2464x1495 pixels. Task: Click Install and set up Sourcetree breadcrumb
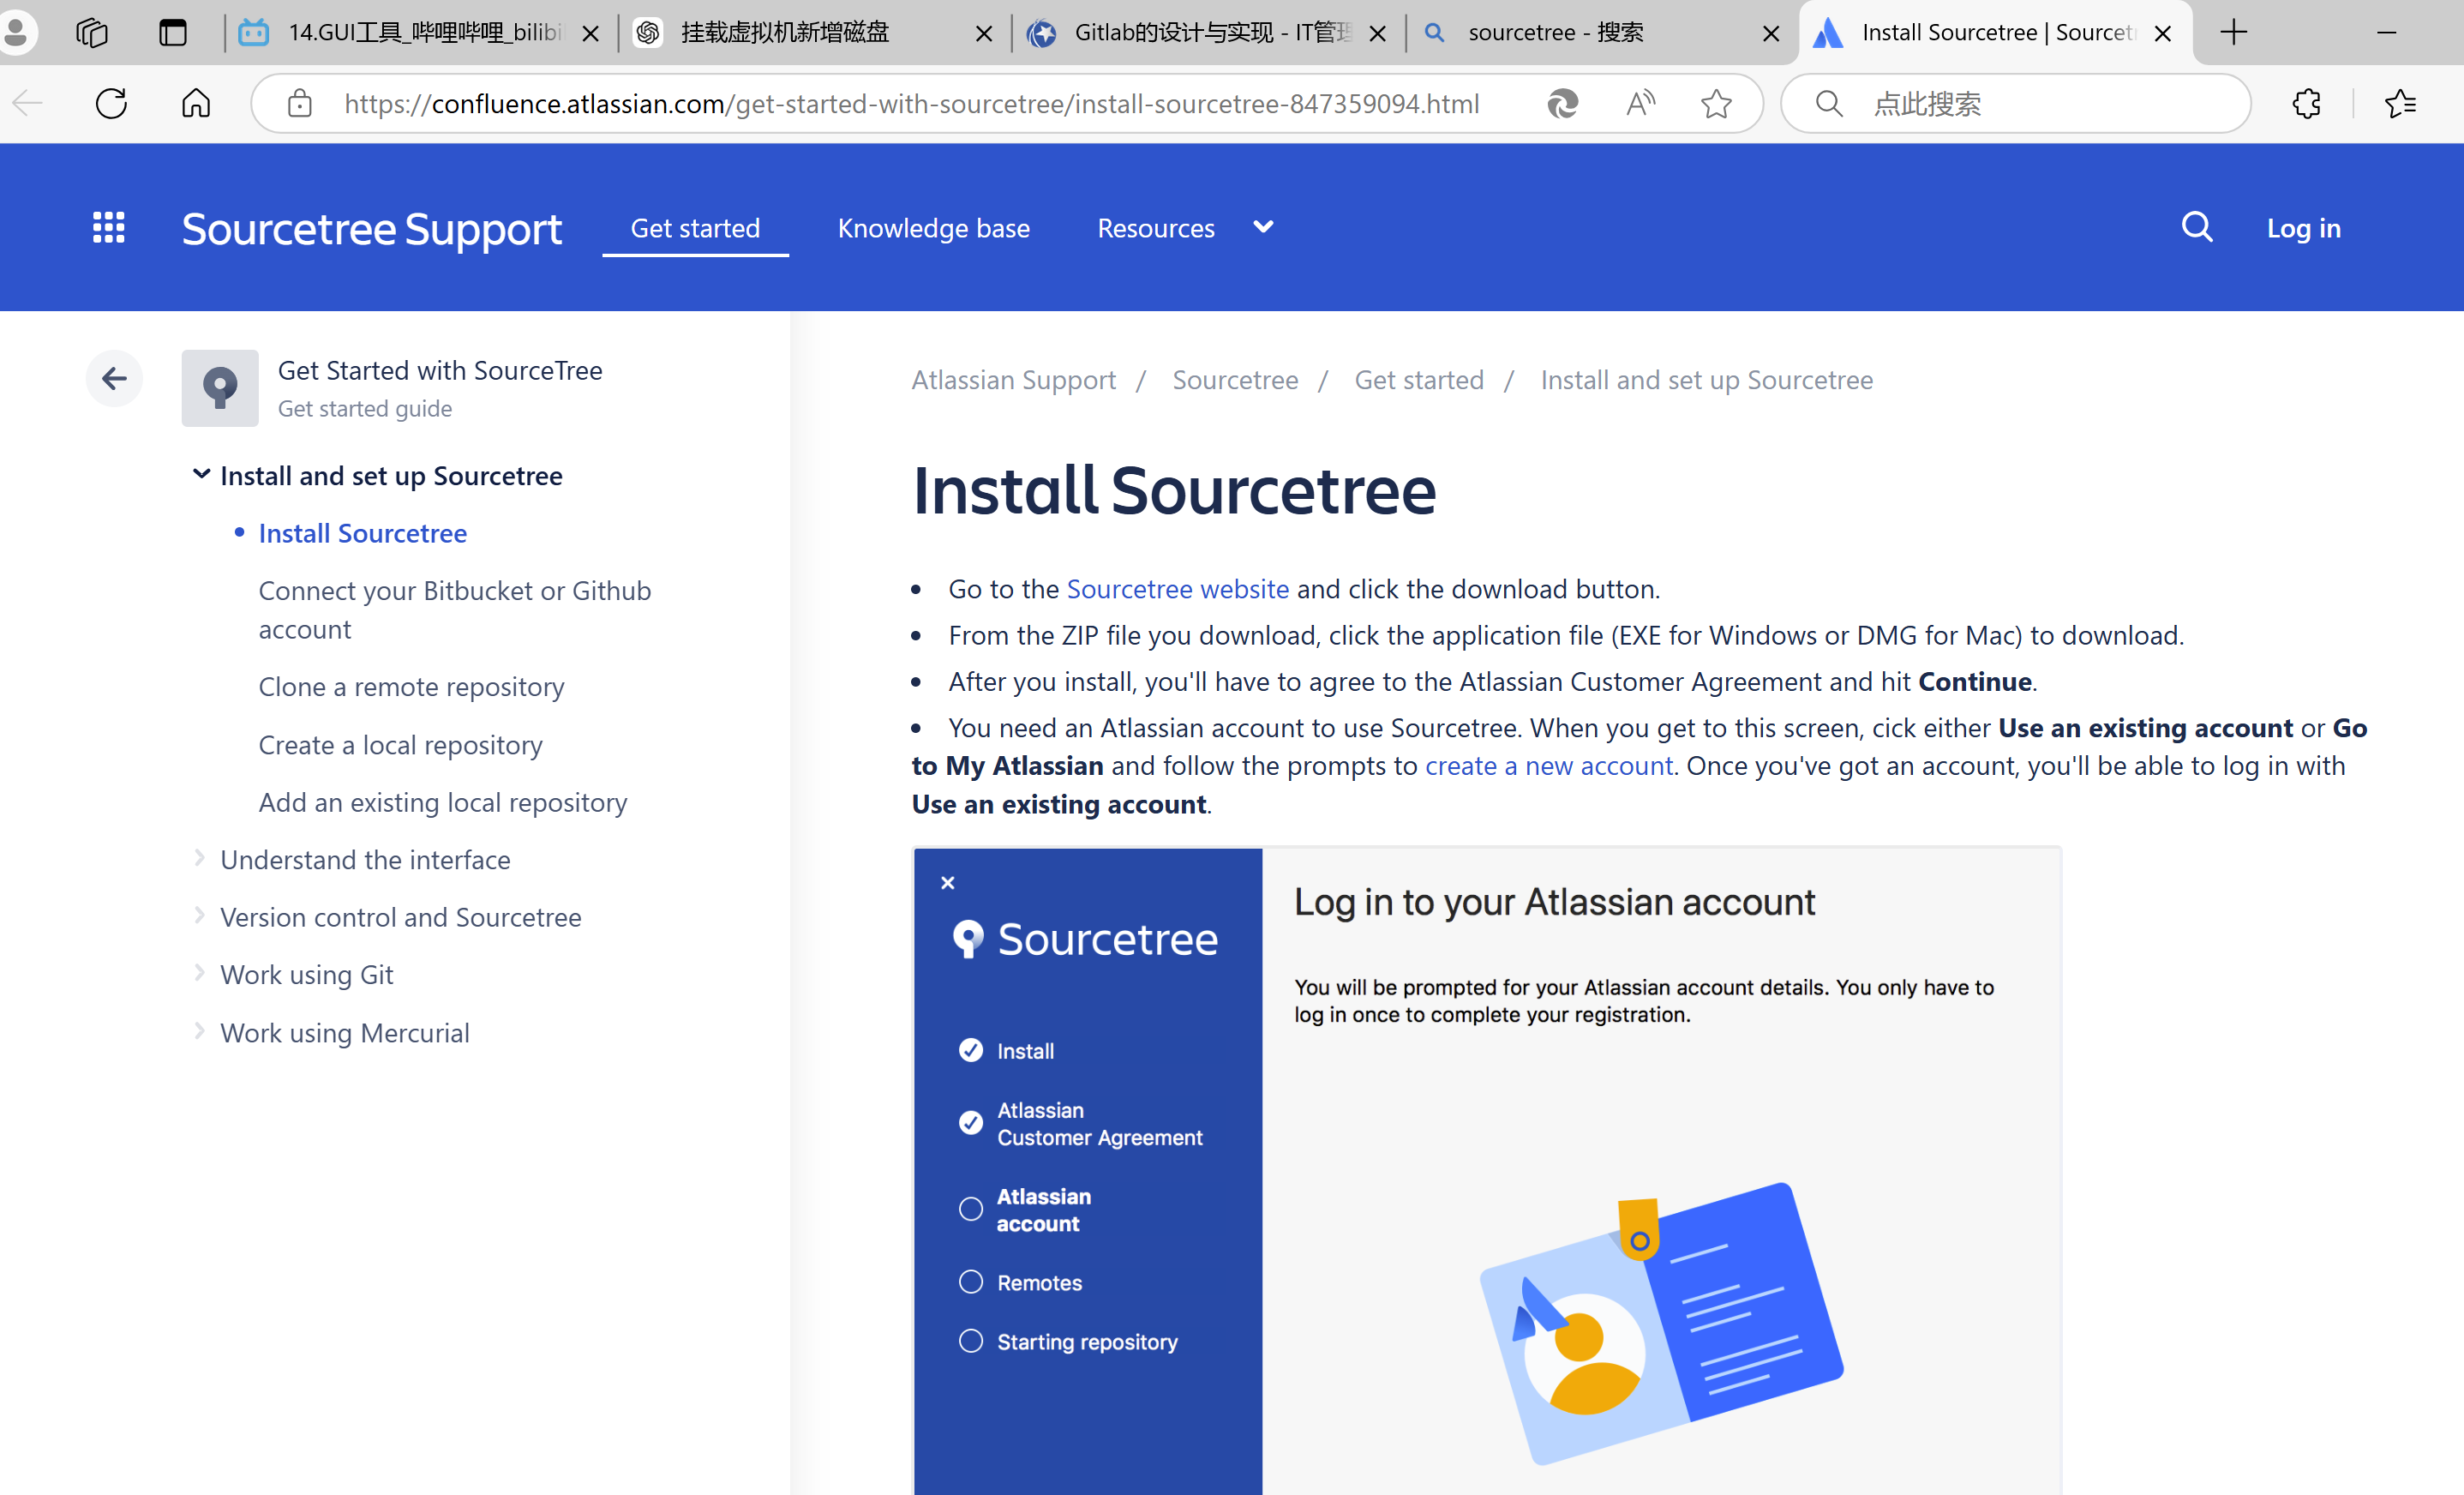tap(1706, 380)
